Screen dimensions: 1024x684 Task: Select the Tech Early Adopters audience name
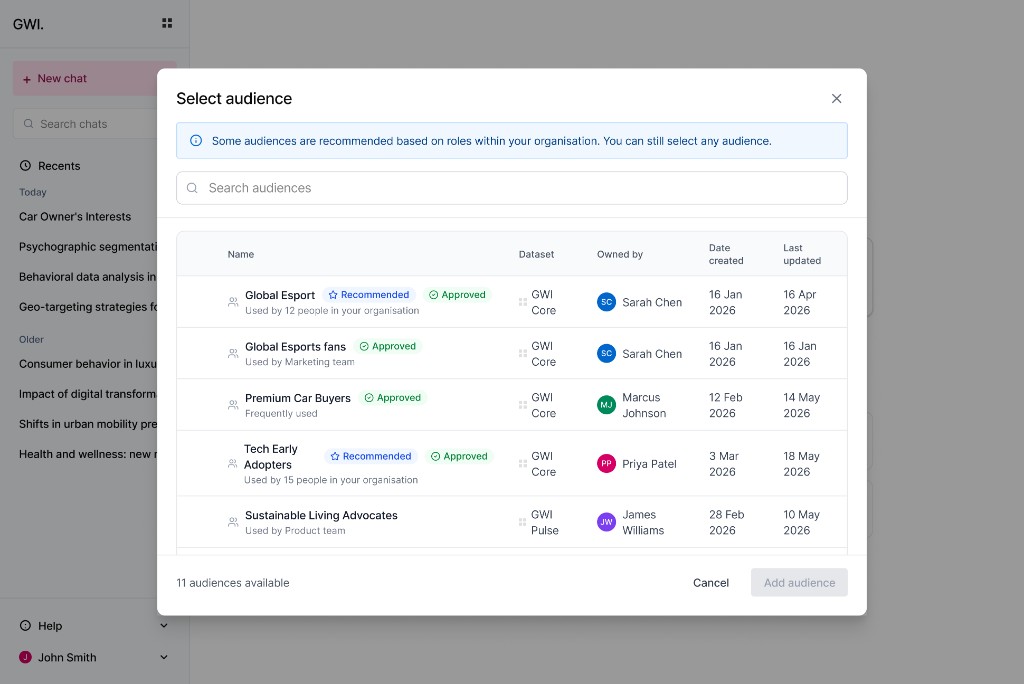pyautogui.click(x=271, y=457)
